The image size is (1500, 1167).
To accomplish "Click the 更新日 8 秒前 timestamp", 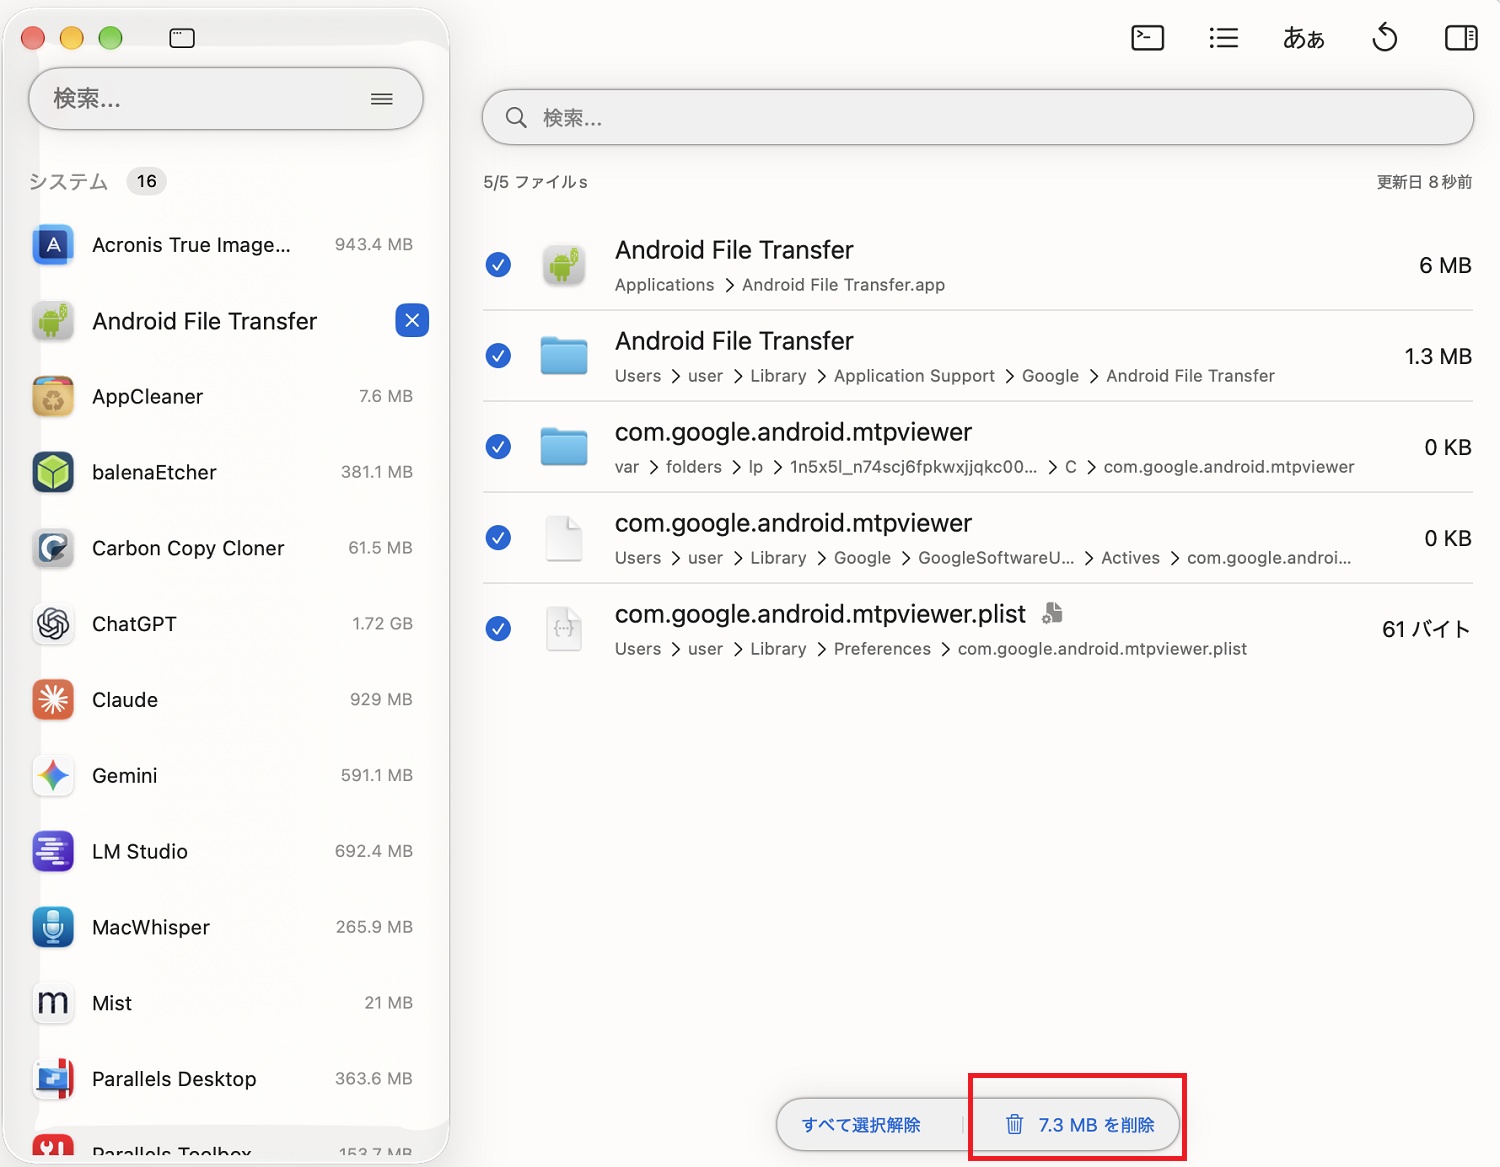I will pos(1424,182).
